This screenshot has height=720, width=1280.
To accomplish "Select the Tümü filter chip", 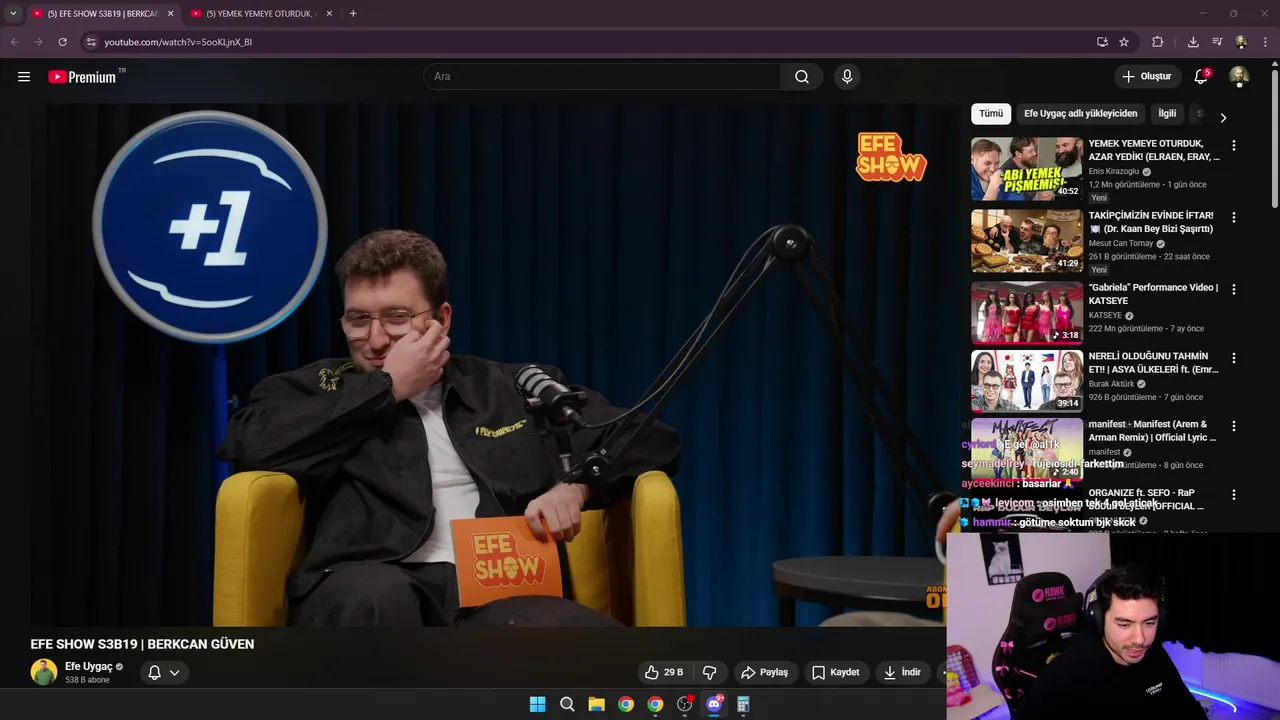I will click(991, 113).
